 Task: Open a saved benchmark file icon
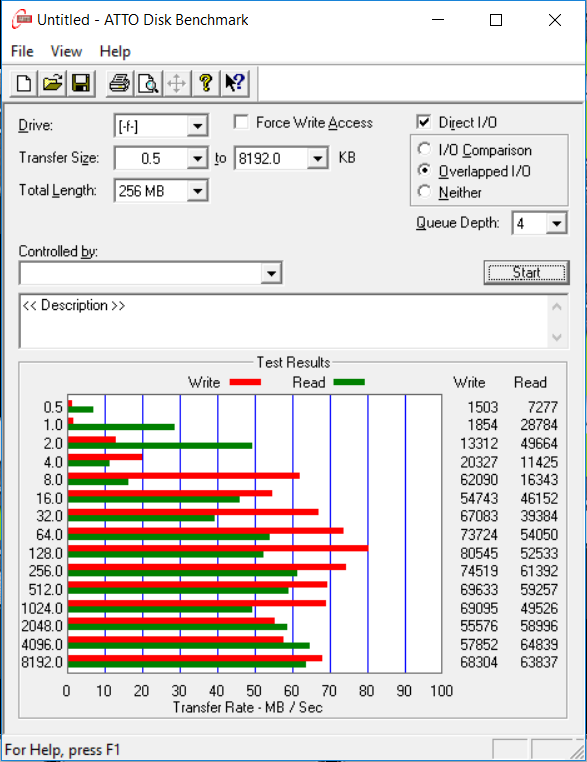point(52,84)
